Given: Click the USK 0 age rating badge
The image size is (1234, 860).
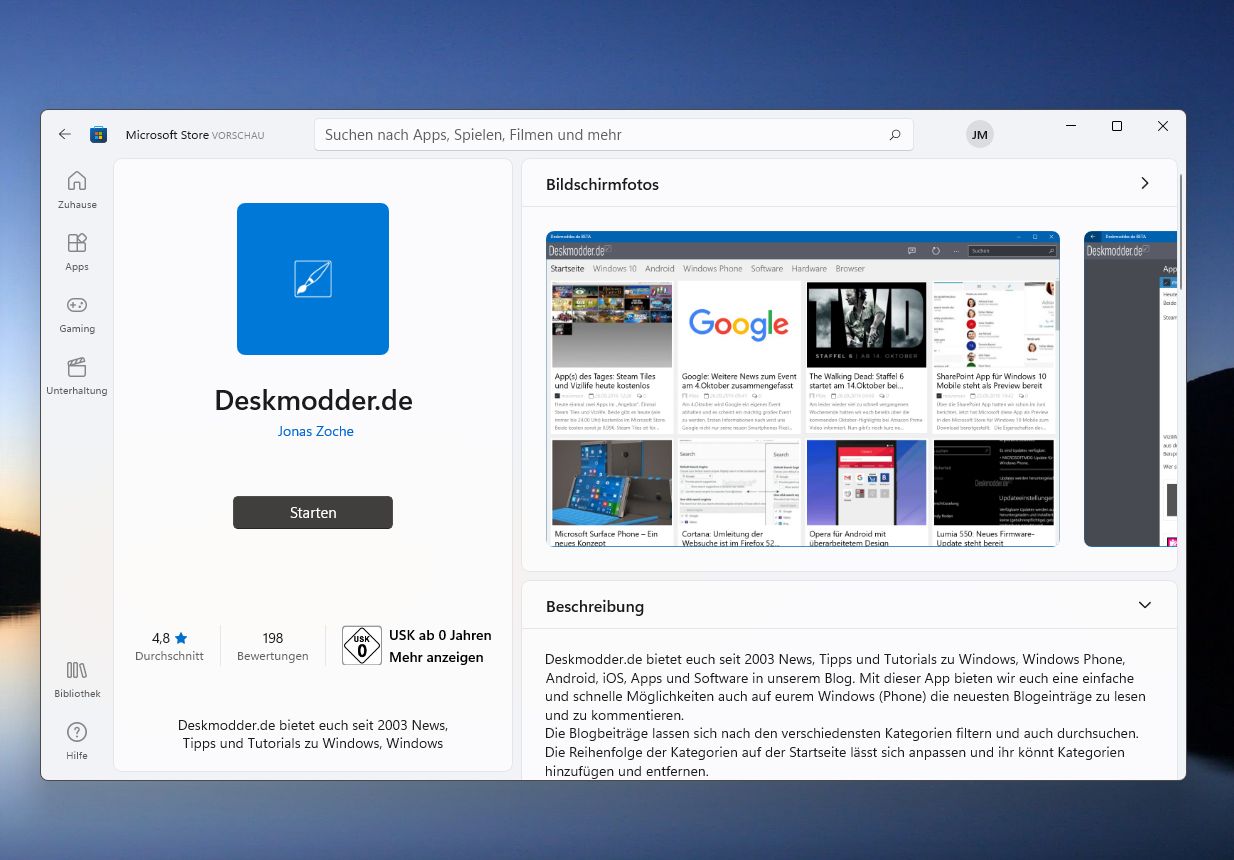Looking at the screenshot, I should point(362,645).
